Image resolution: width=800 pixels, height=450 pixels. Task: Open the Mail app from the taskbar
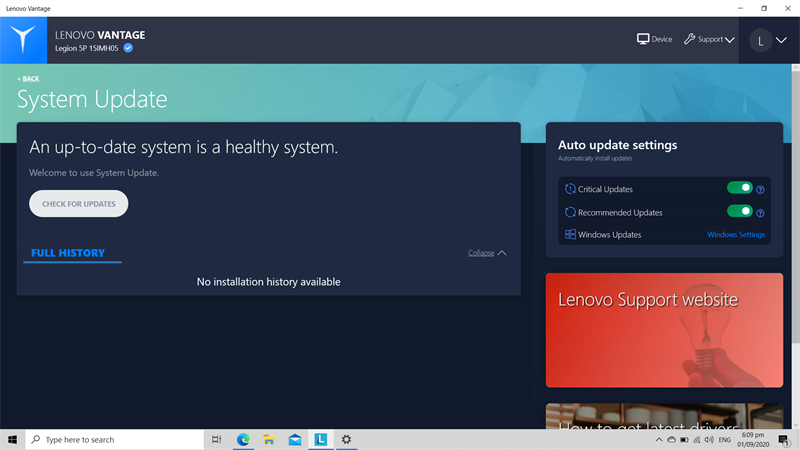tap(295, 440)
